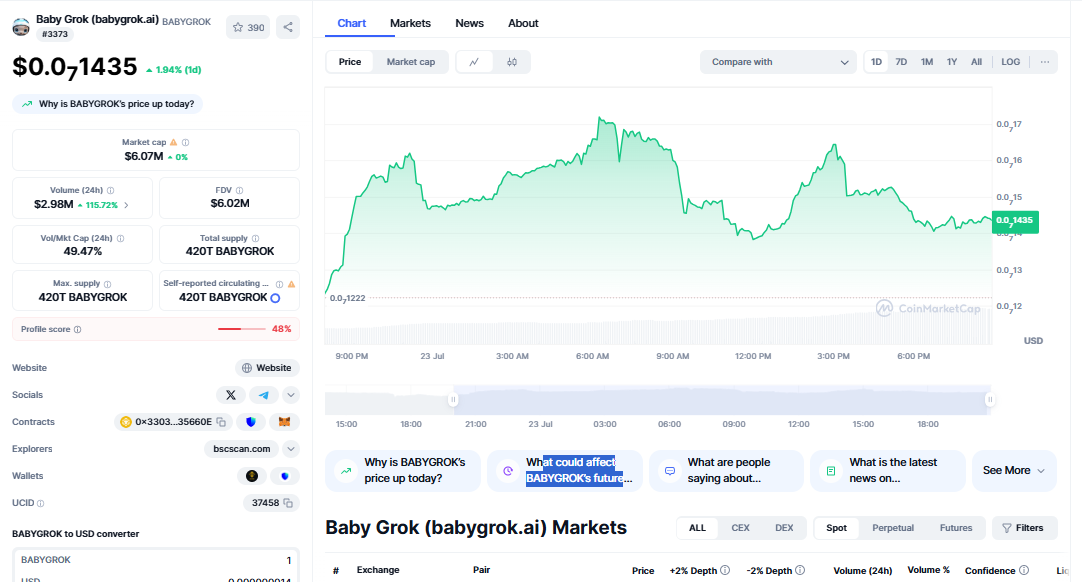This screenshot has height=582, width=1082.
Task: Expand more Socials chevron
Action: click(x=291, y=395)
